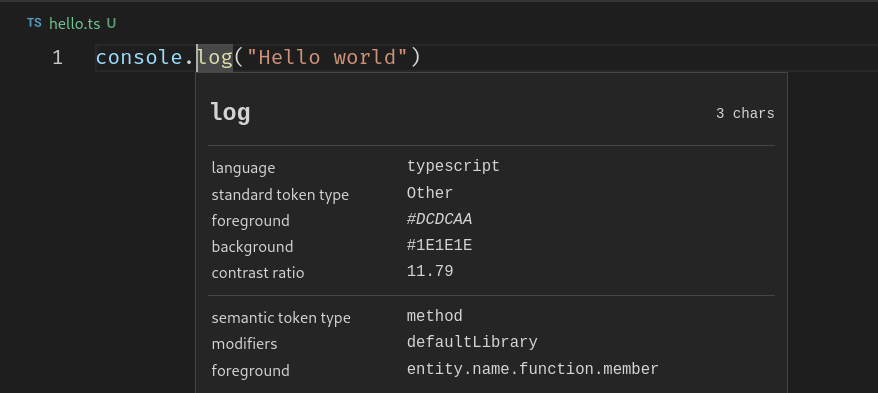878x393 pixels.
Task: Select the entity.name.function.member value
Action: tap(533, 369)
